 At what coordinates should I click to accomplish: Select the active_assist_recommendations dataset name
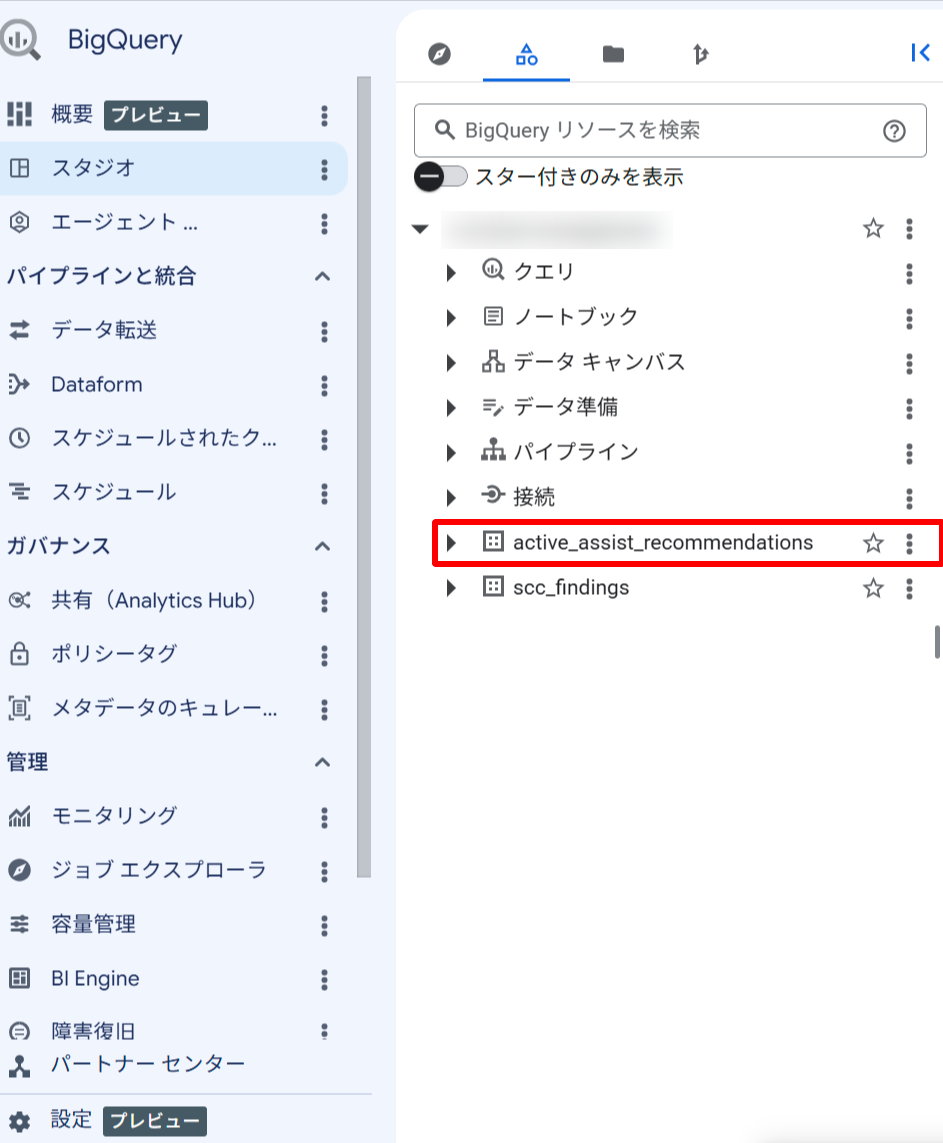coord(663,542)
